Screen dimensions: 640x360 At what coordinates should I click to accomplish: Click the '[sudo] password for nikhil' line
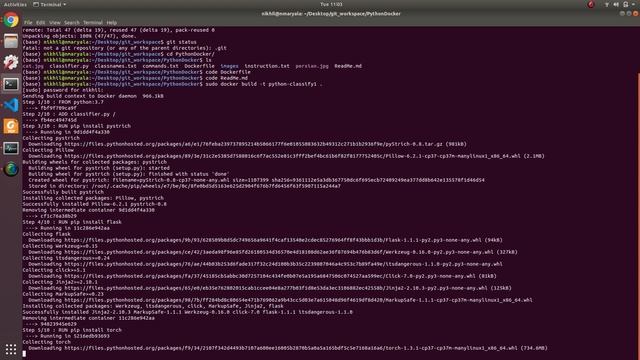click(63, 90)
